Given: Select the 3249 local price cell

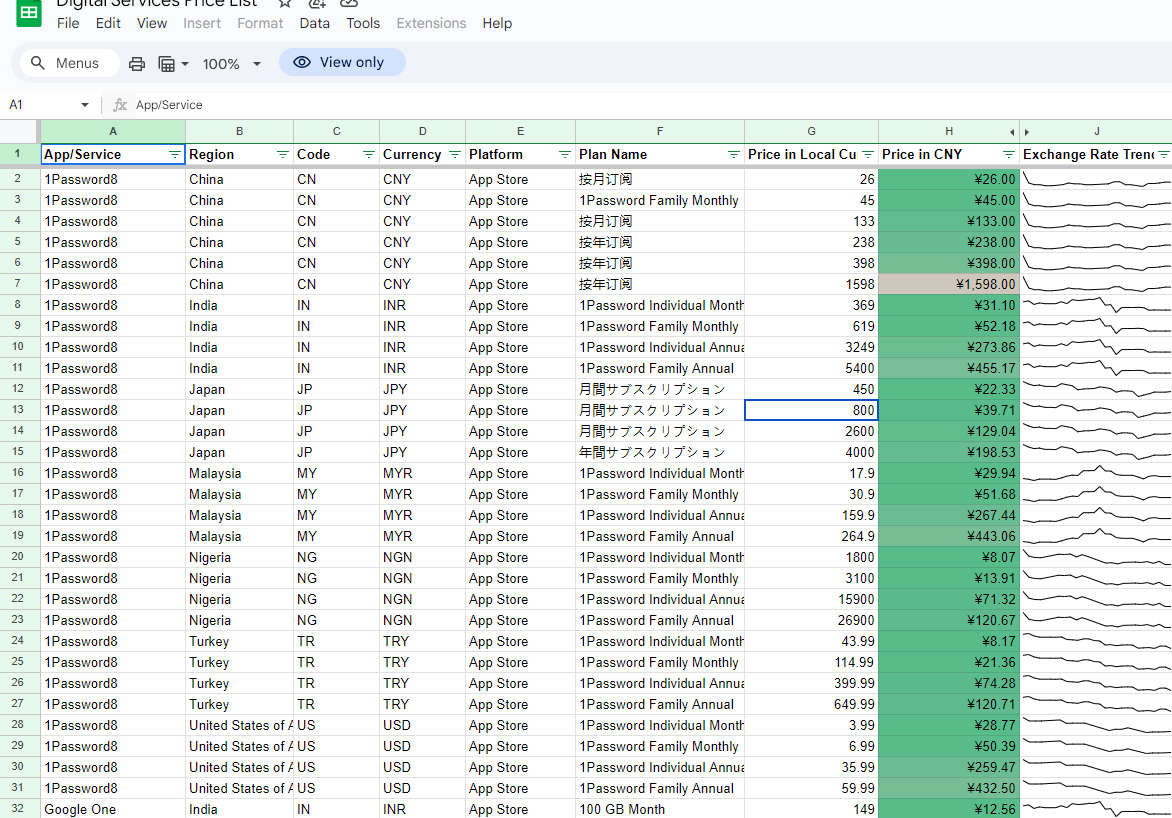Looking at the screenshot, I should tap(811, 347).
